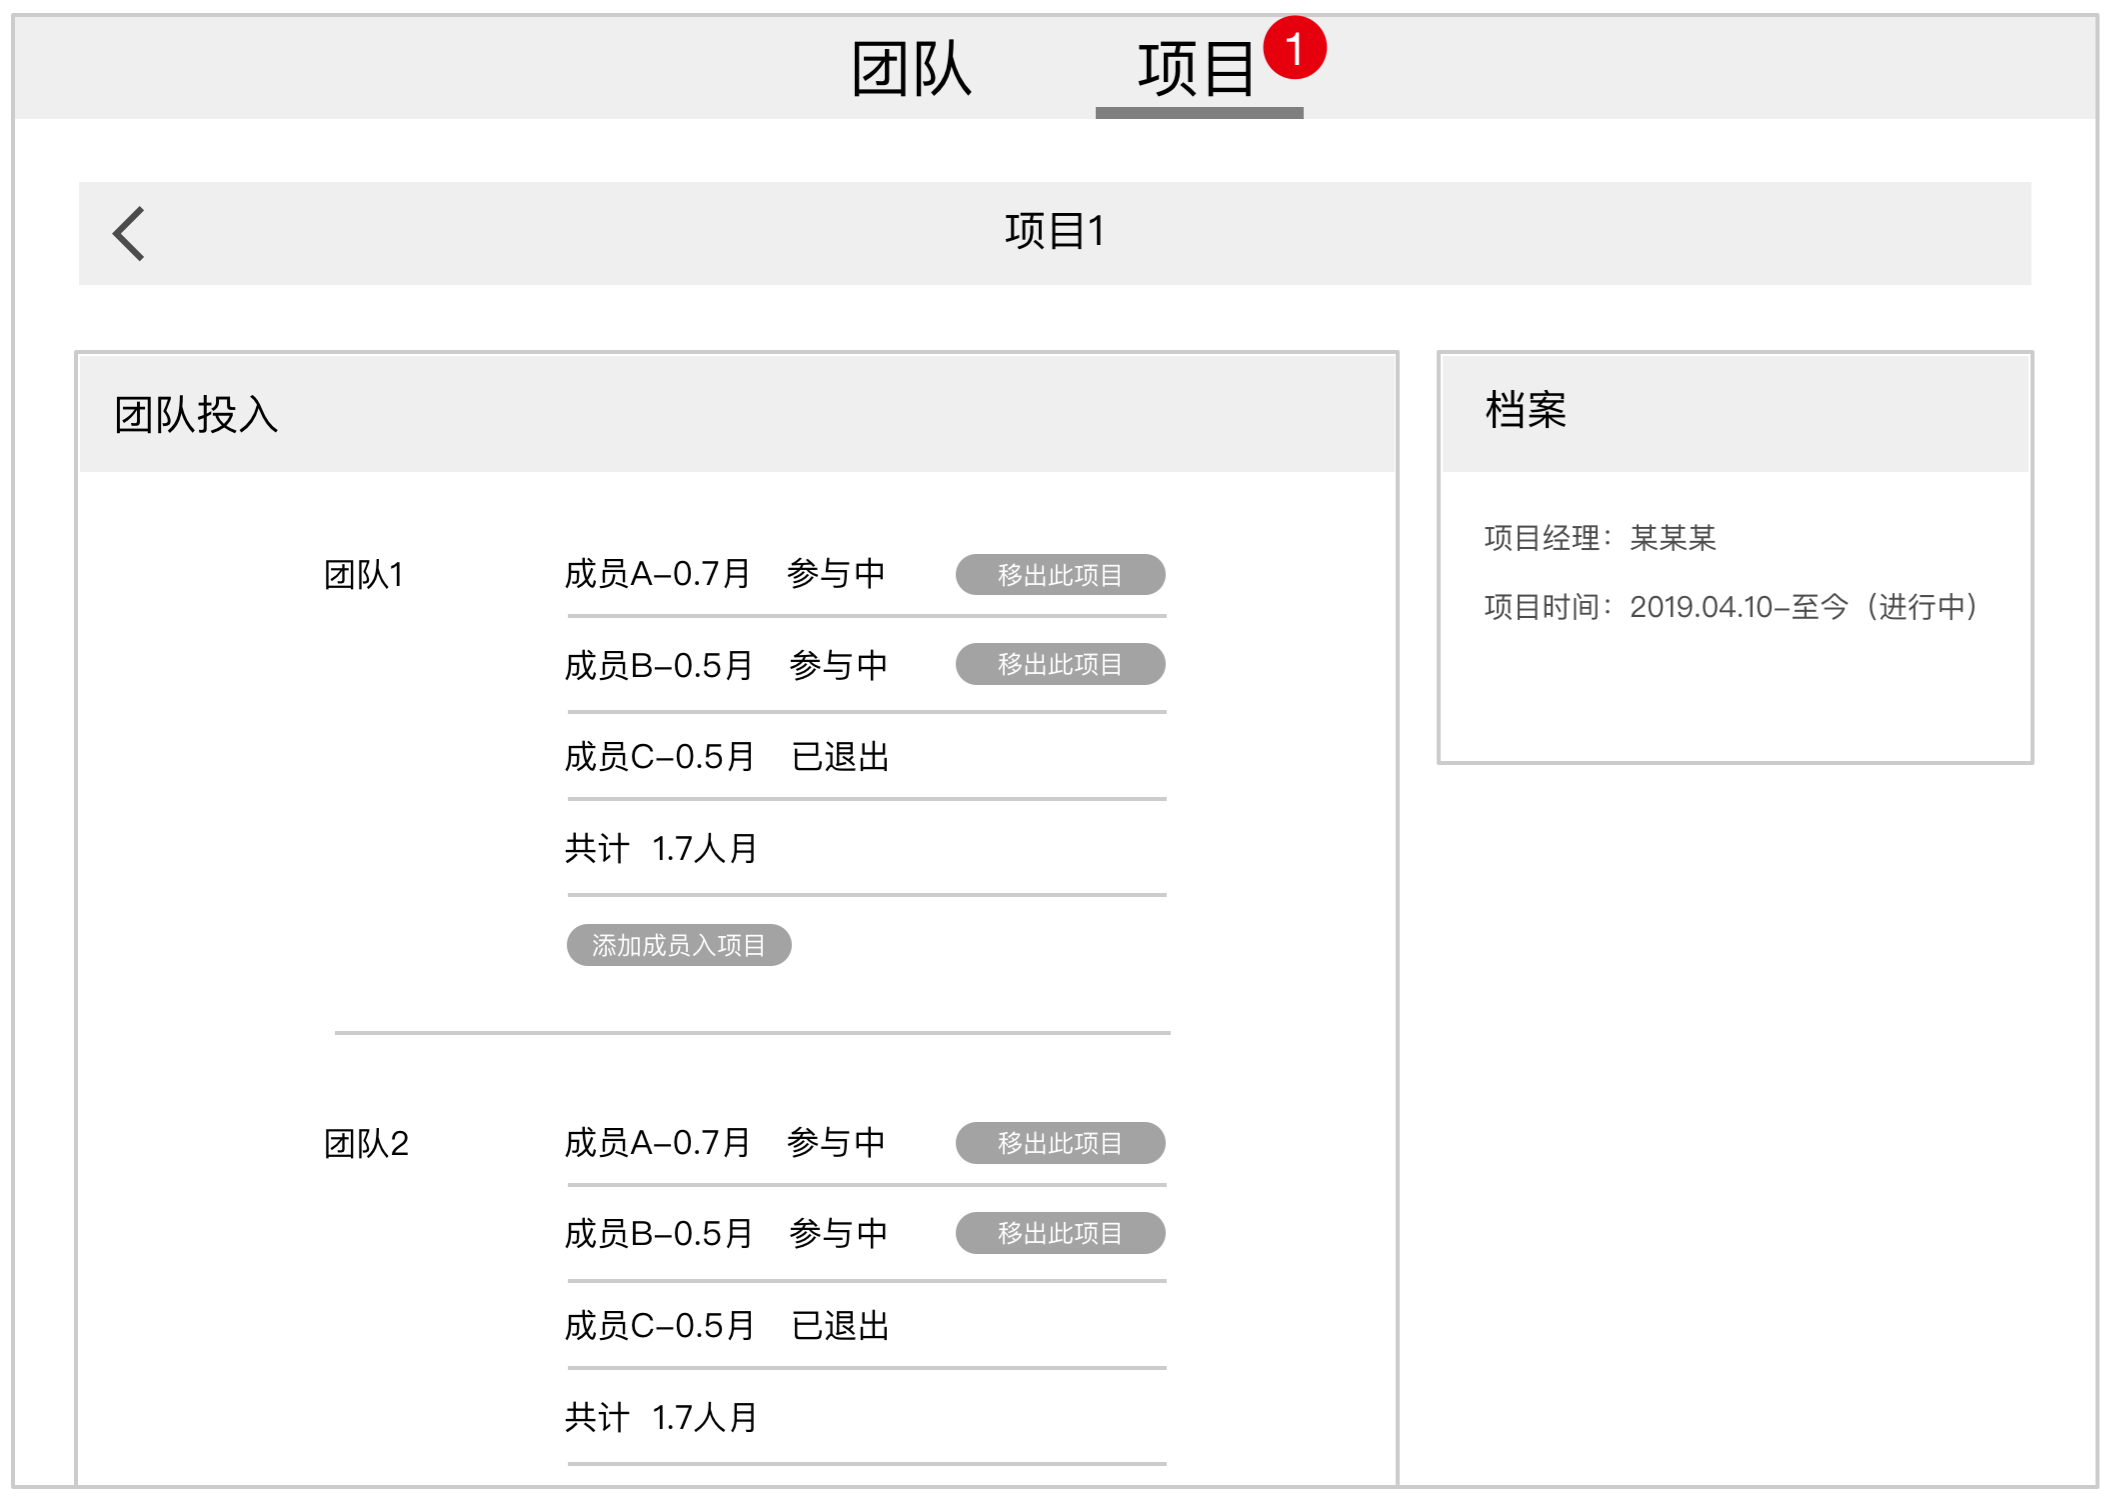Viewport: 2112px width, 1500px height.
Task: Click 添加成员入项目 button under 团队1
Action: [x=679, y=945]
